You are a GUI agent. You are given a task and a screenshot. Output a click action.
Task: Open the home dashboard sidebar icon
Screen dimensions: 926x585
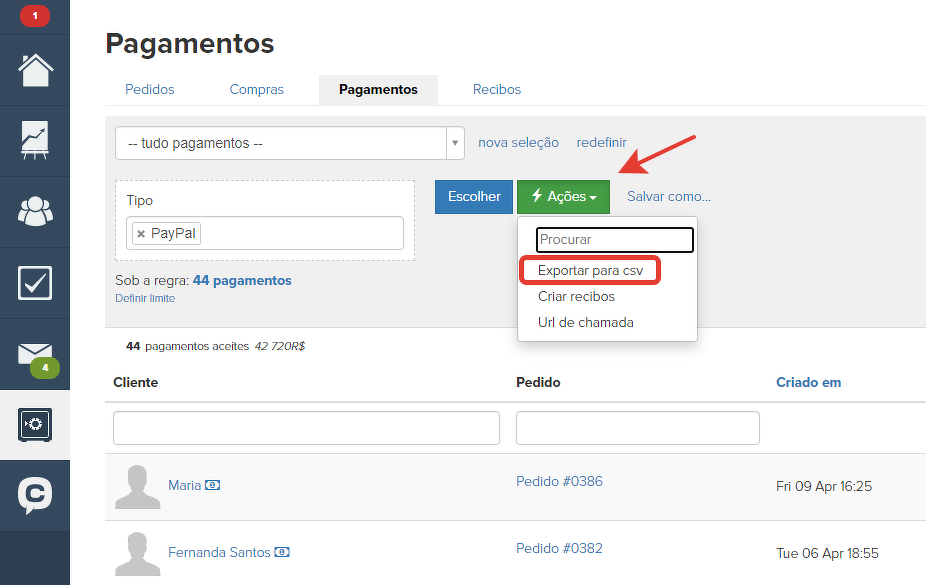35,70
